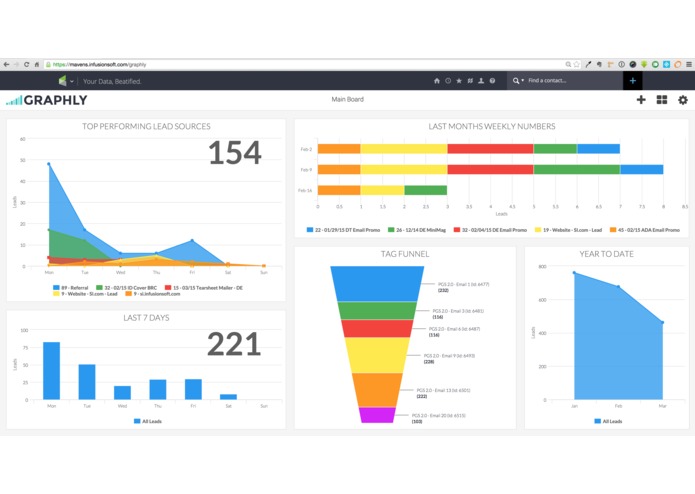Click the Tag Funnel widget title
The height and width of the screenshot is (494, 695).
(405, 254)
